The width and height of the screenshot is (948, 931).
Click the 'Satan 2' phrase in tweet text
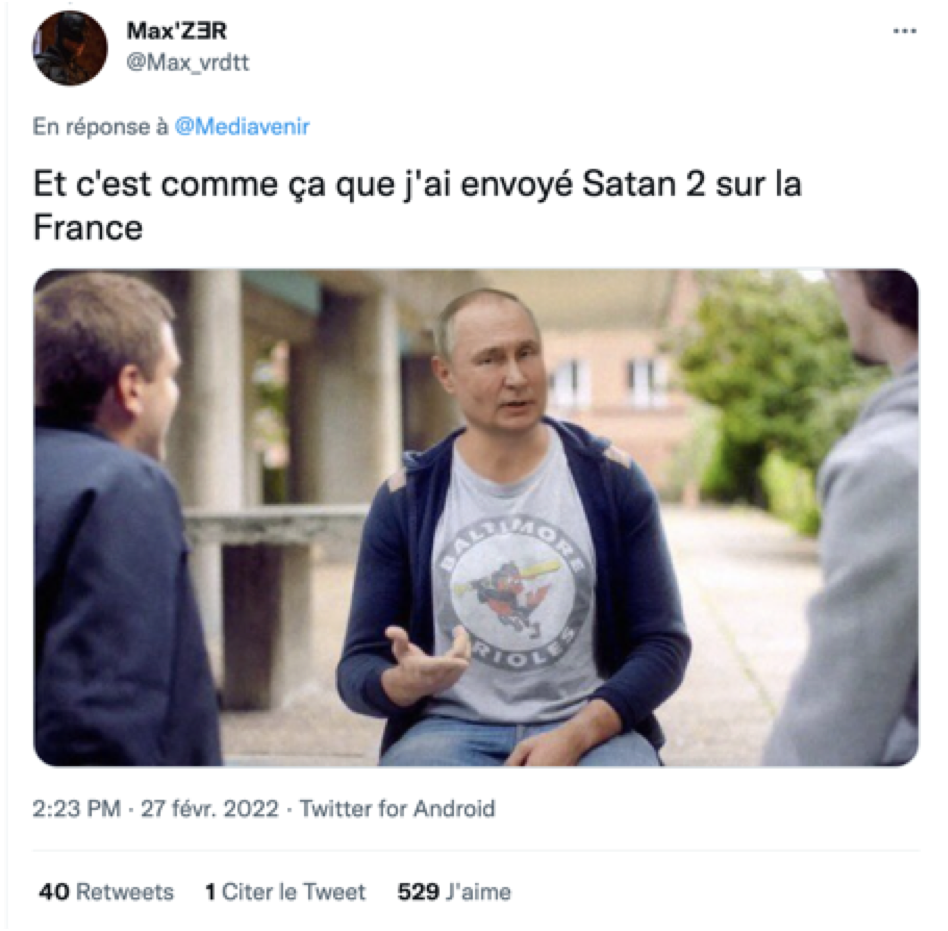click(643, 184)
